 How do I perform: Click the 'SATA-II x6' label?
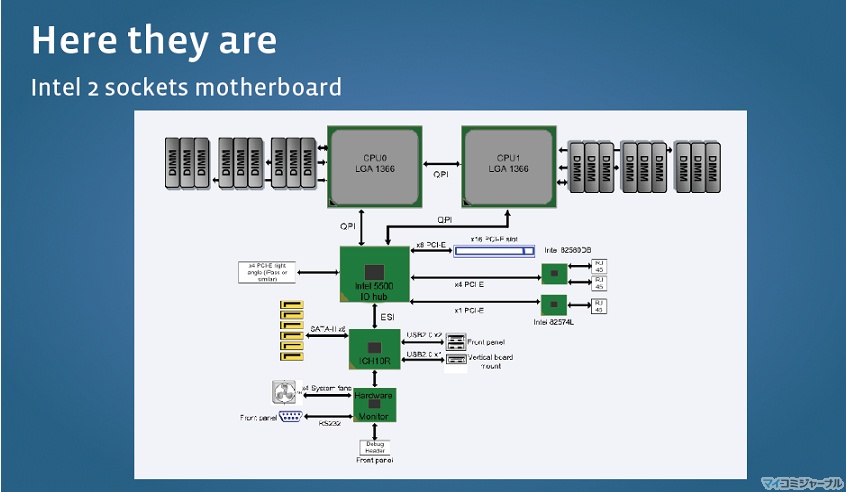coord(328,329)
